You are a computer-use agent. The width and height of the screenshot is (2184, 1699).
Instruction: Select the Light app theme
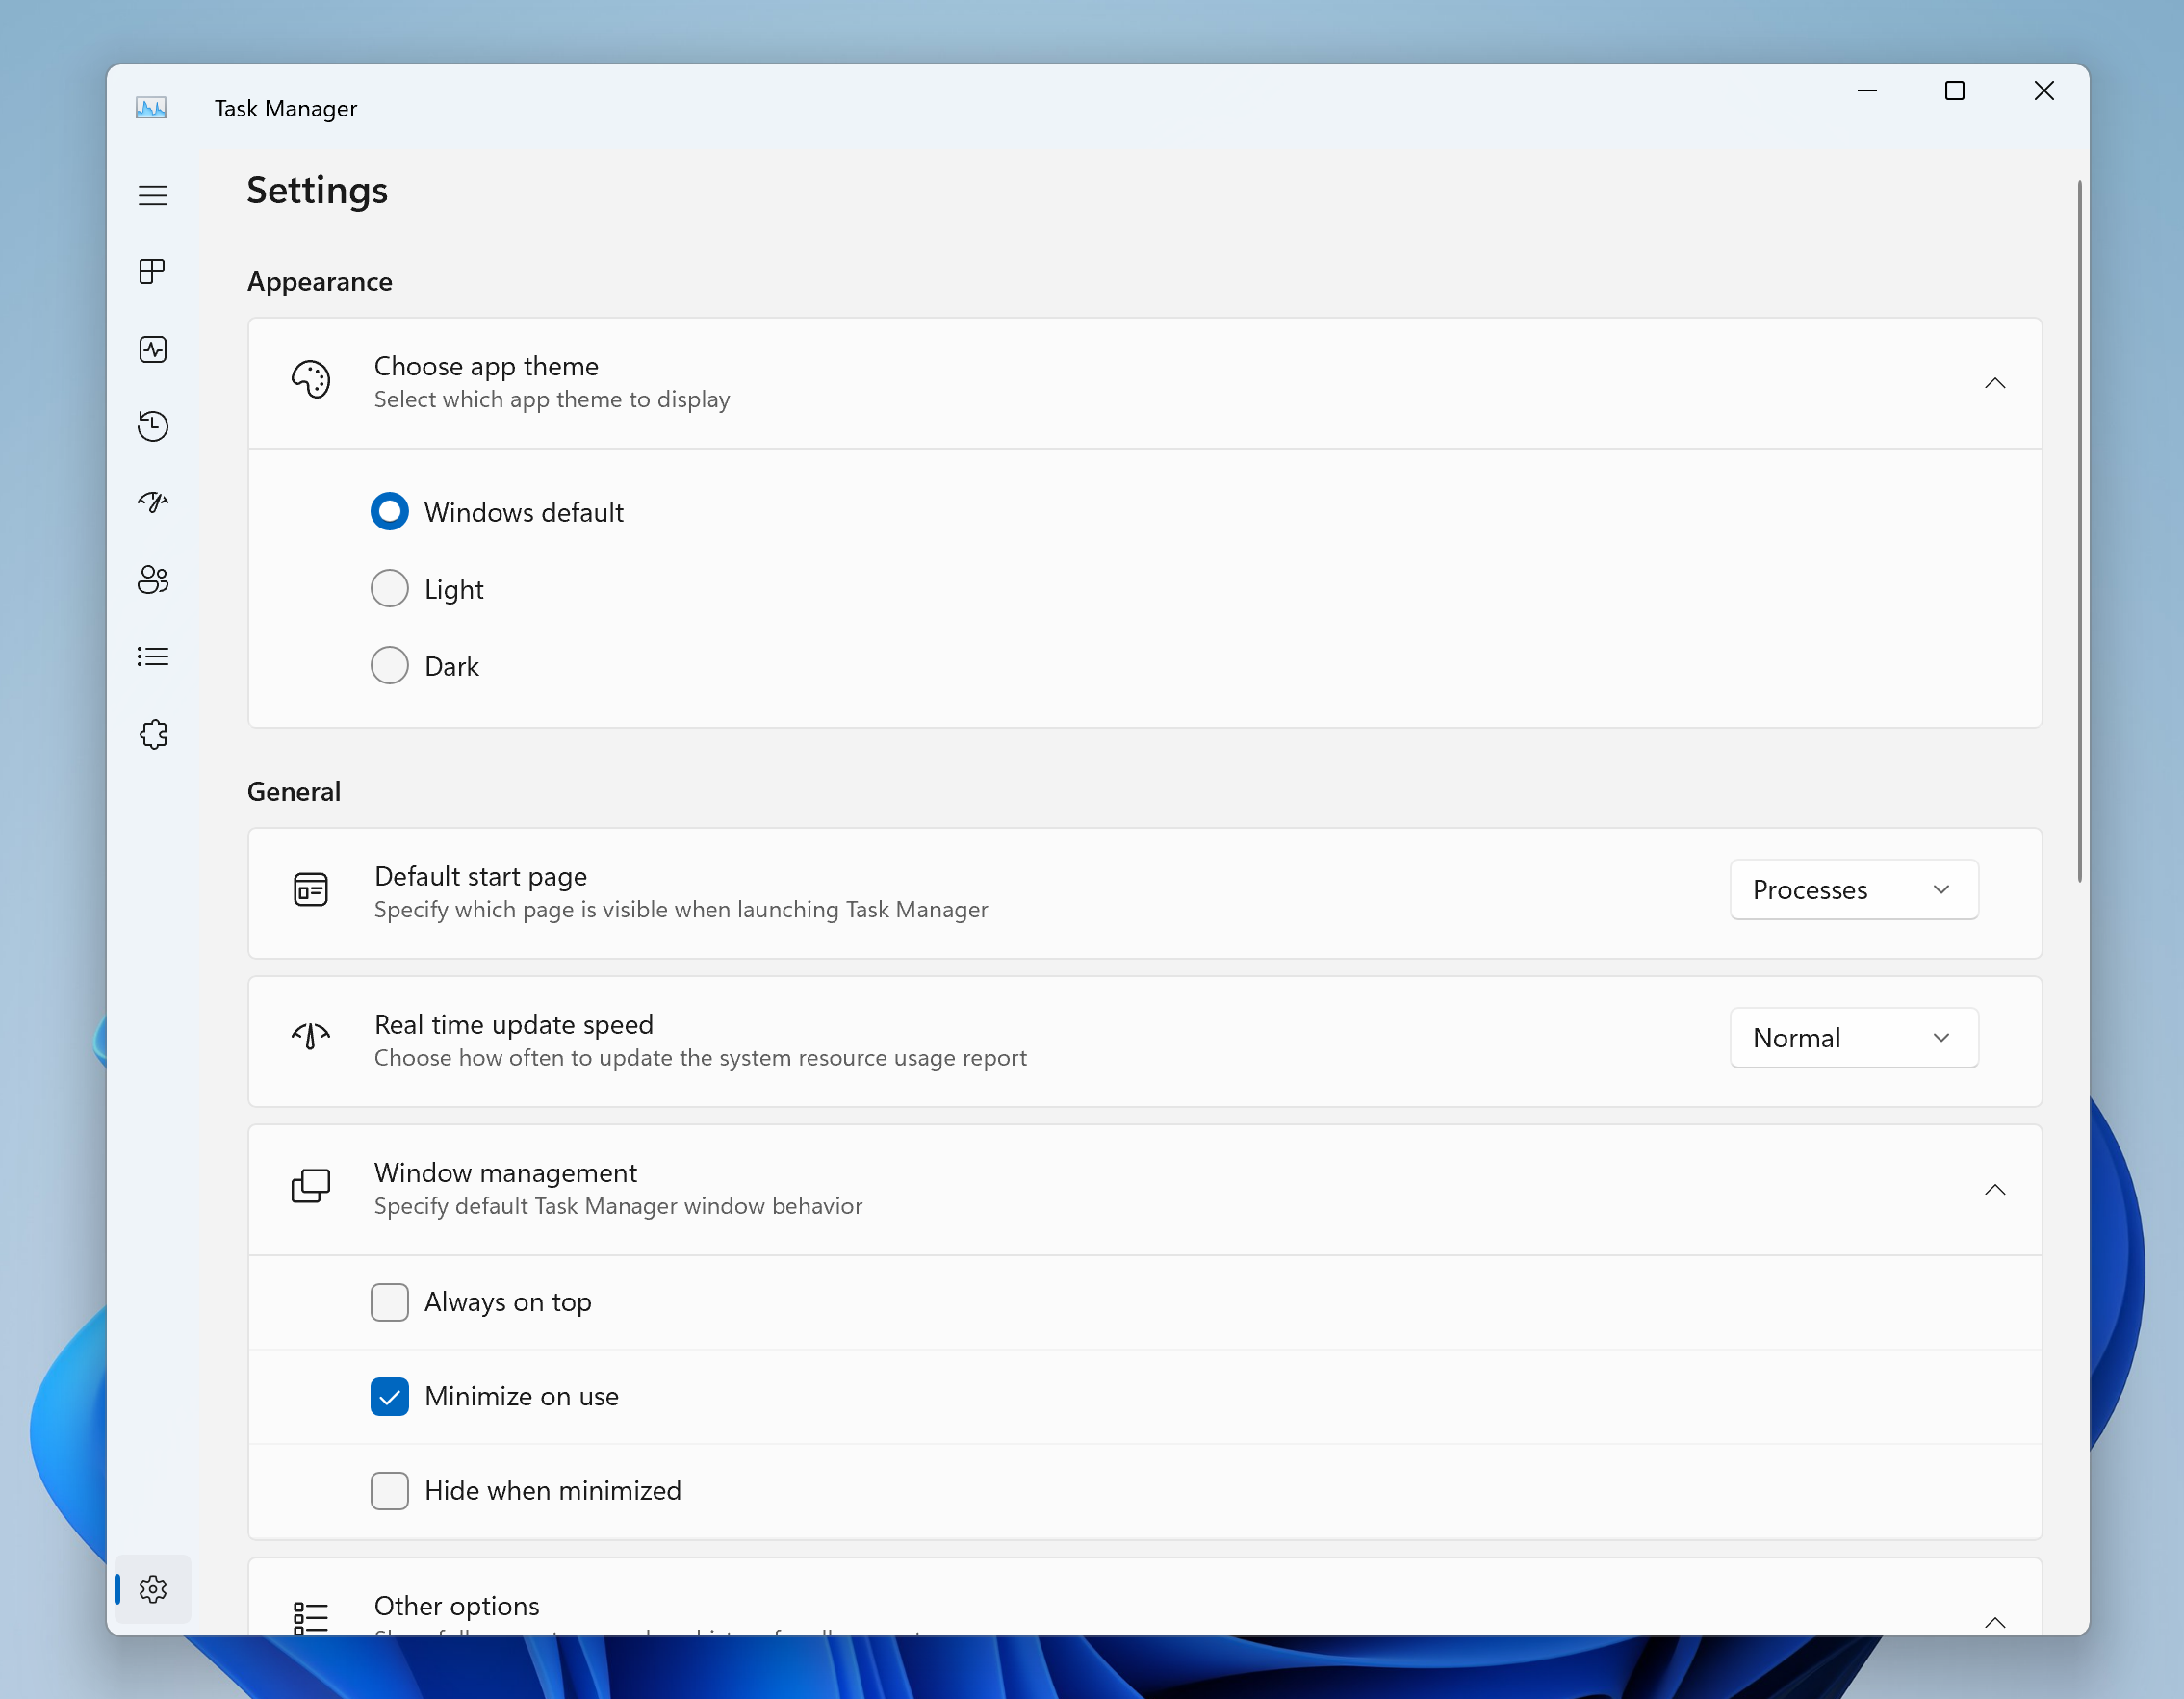pos(390,587)
